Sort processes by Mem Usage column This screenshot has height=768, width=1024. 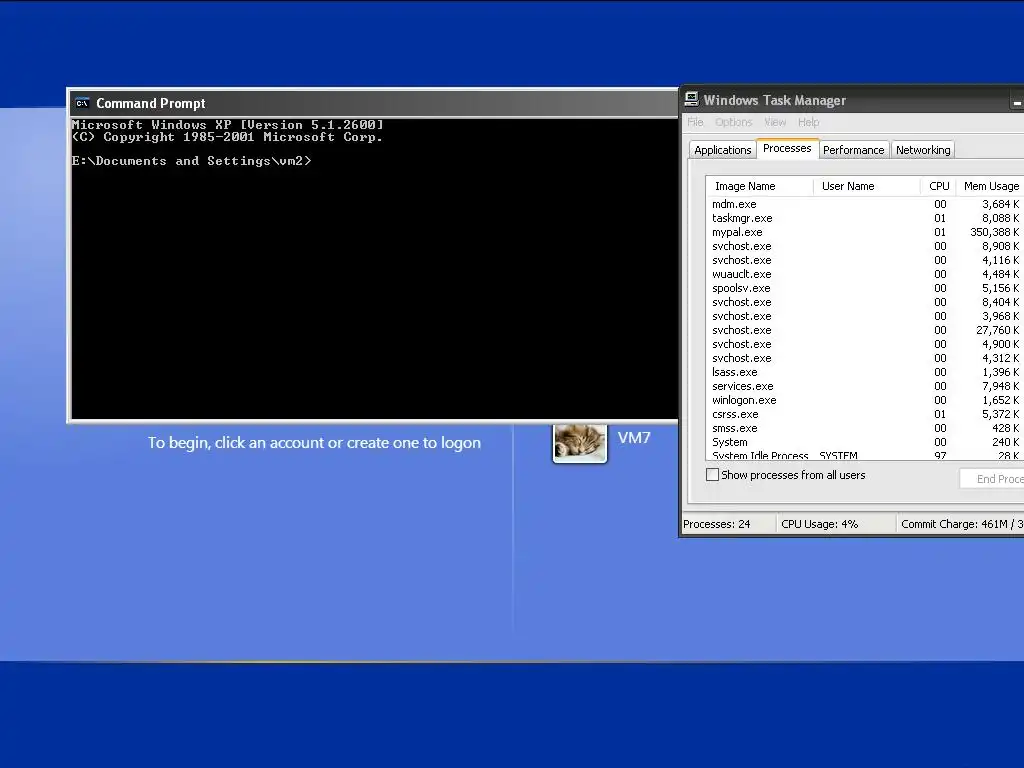coord(990,186)
